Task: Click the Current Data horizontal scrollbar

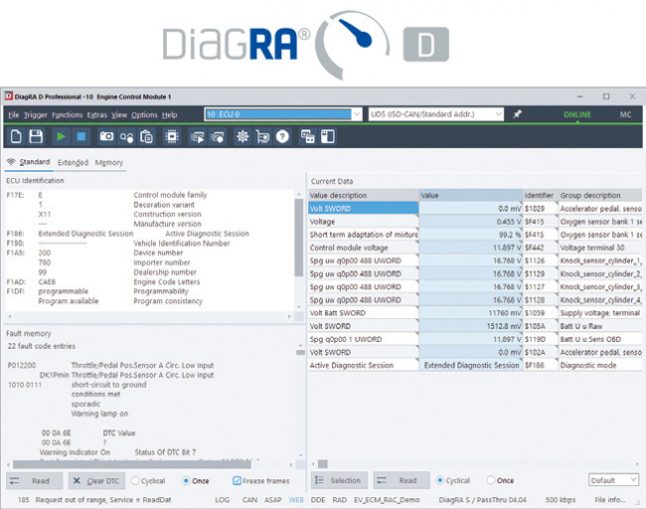Action: tap(470, 464)
